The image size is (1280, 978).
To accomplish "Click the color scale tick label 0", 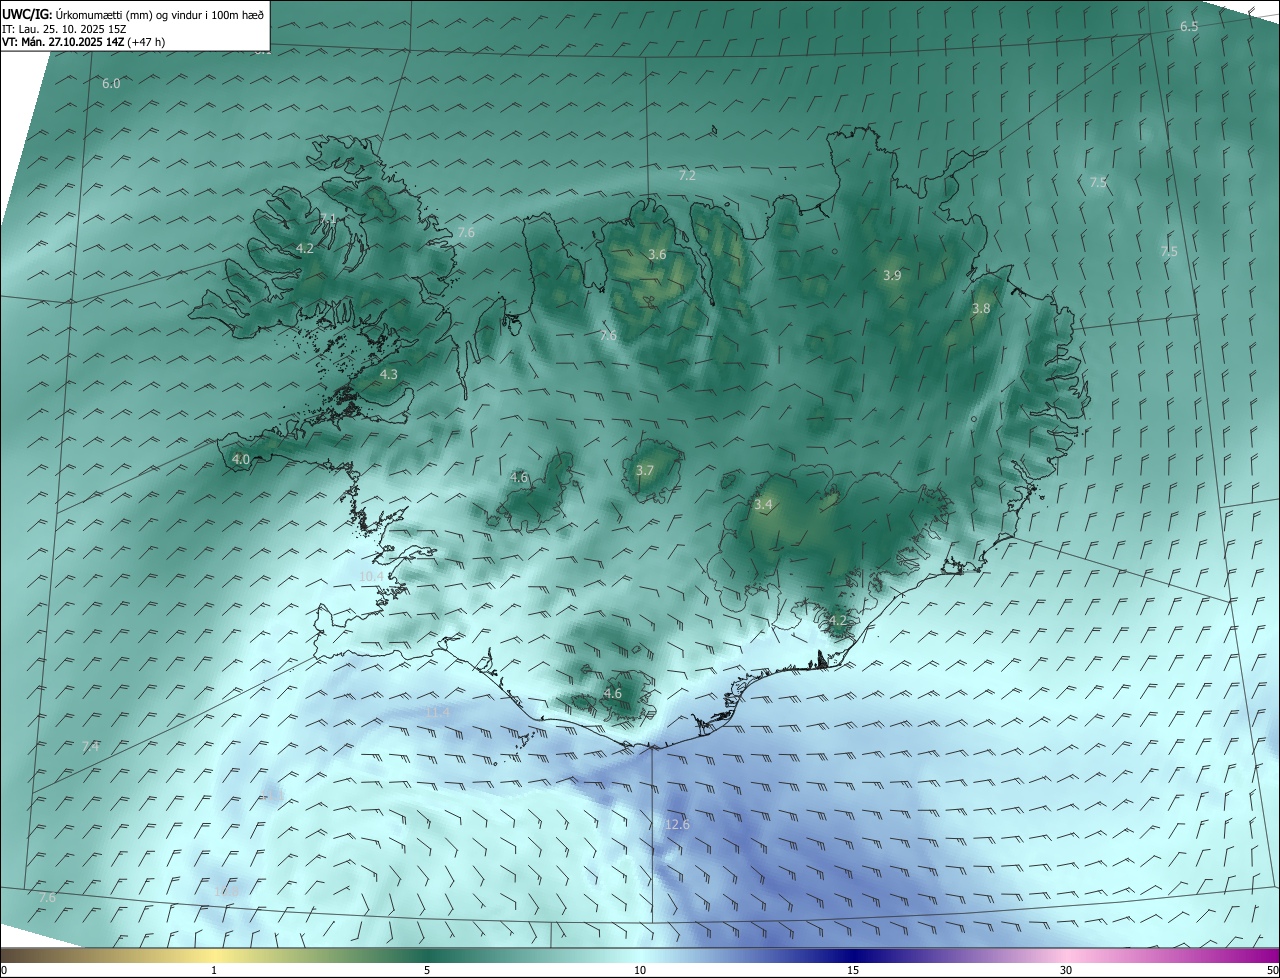I will coord(4,971).
